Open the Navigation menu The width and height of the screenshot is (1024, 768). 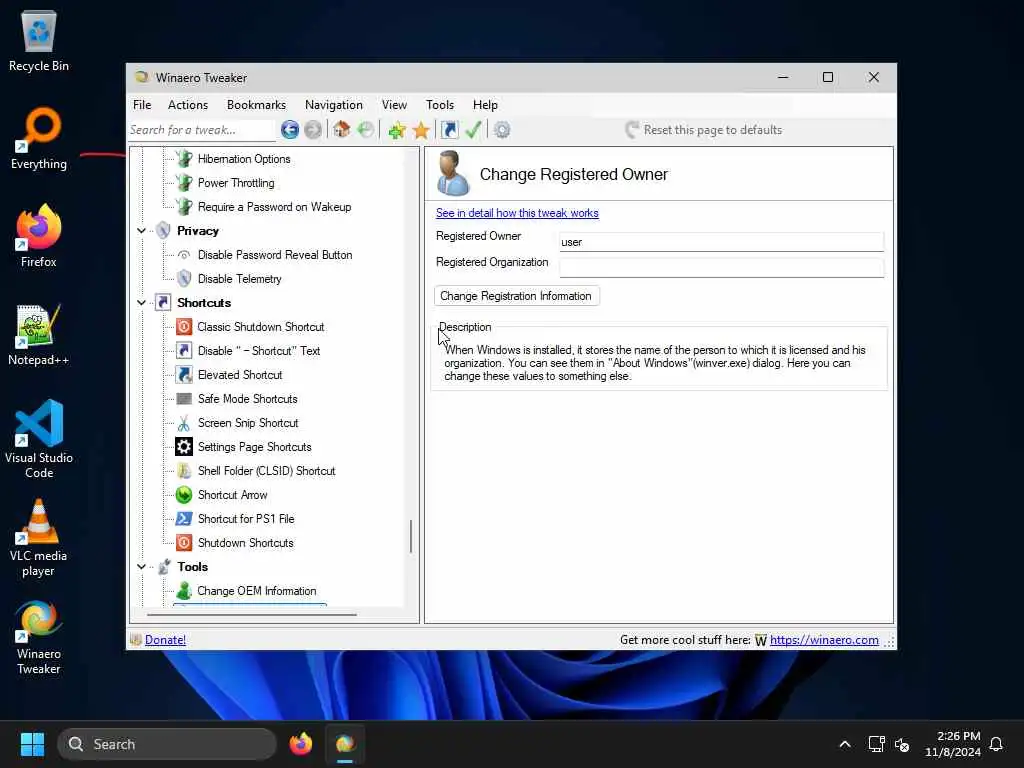(334, 104)
